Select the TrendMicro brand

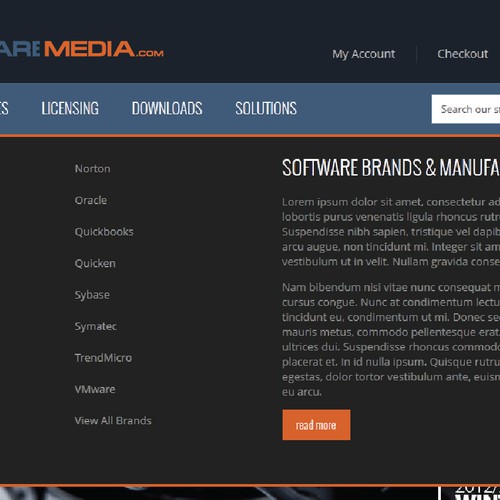click(x=103, y=358)
